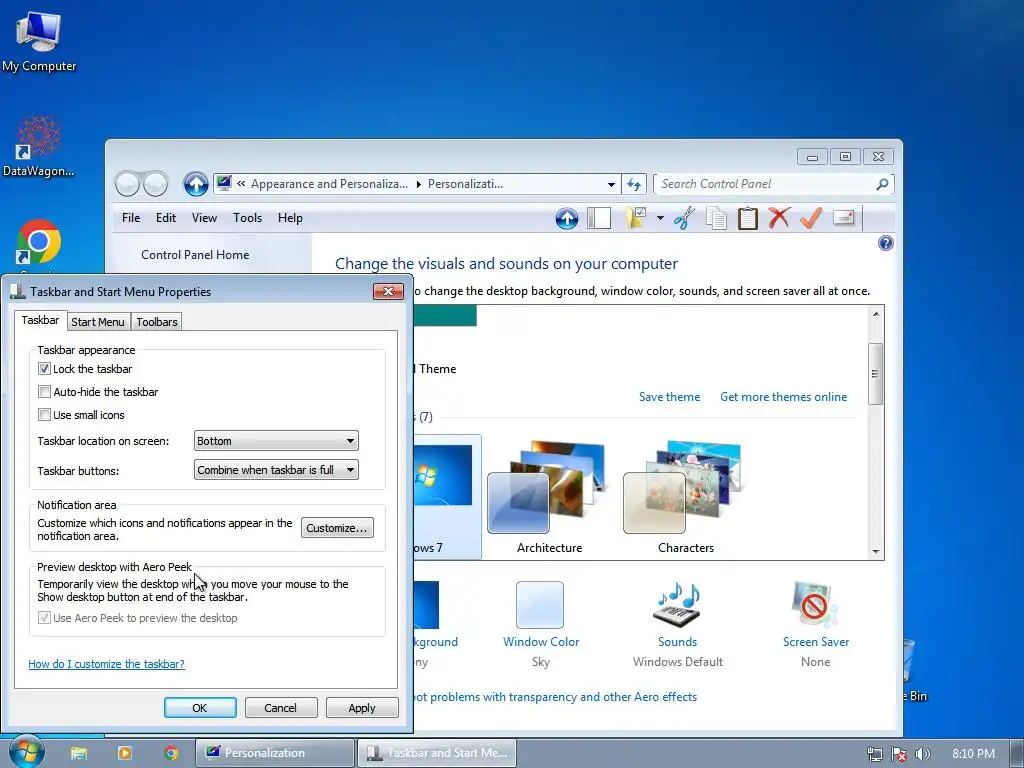
Task: Click Cancel in Taskbar properties dialog
Action: coord(280,708)
